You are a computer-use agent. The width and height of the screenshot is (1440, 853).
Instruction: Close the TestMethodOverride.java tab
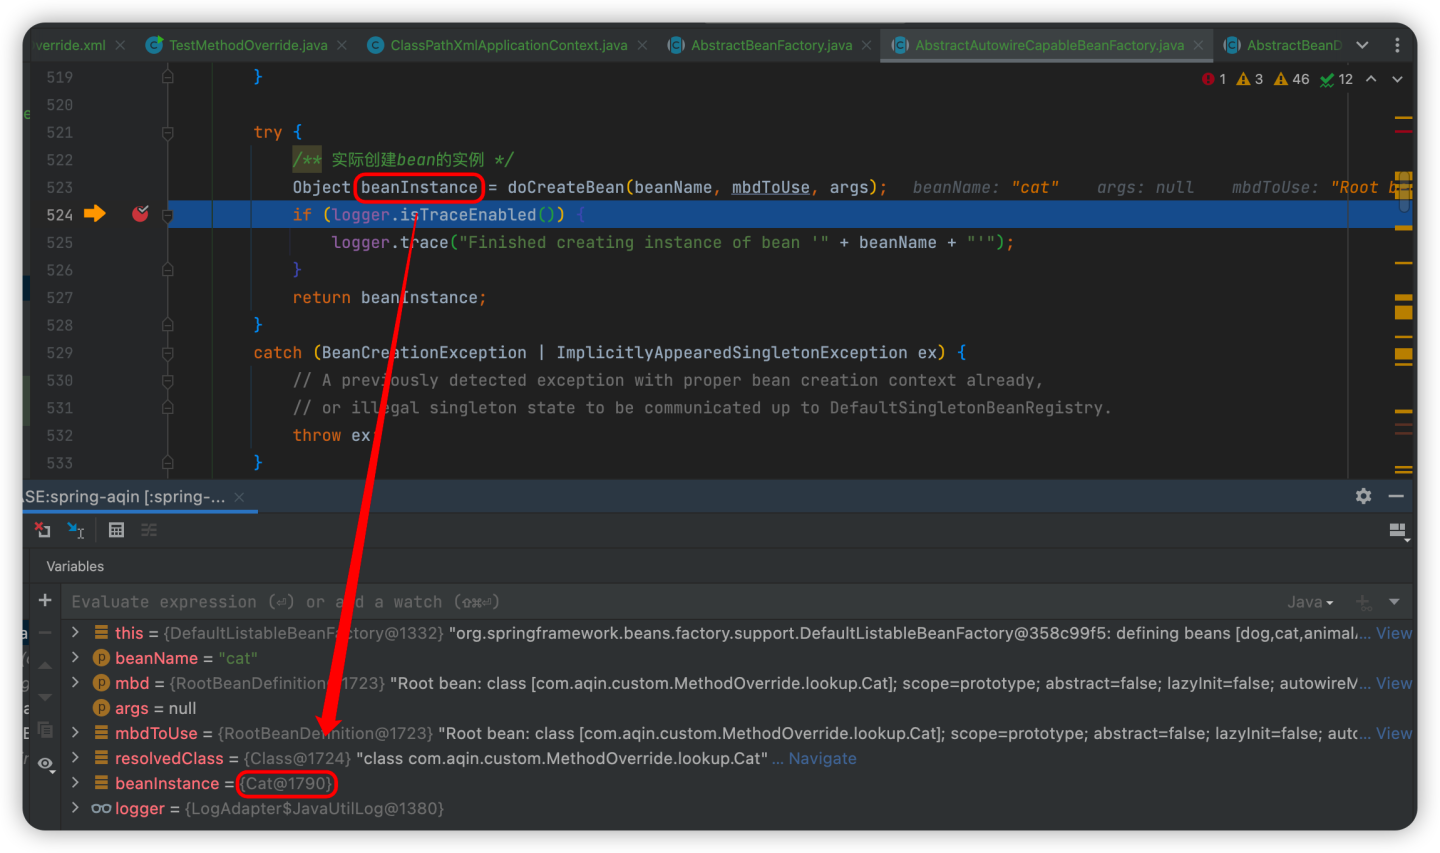(342, 45)
